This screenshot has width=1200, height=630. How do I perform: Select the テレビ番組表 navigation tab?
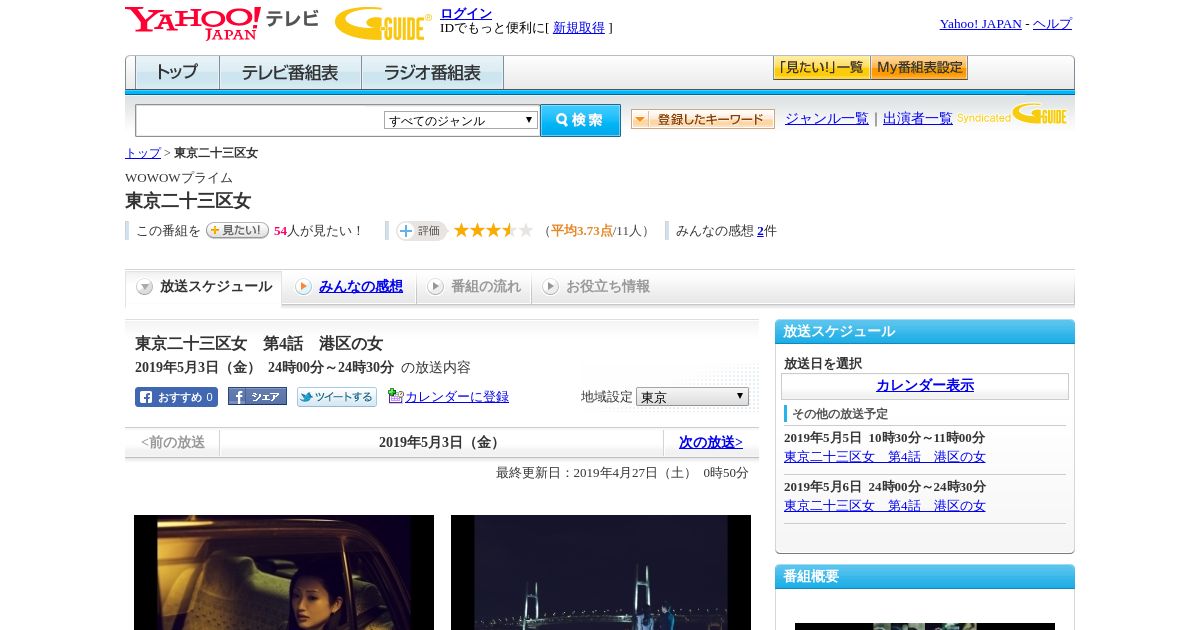click(x=290, y=73)
